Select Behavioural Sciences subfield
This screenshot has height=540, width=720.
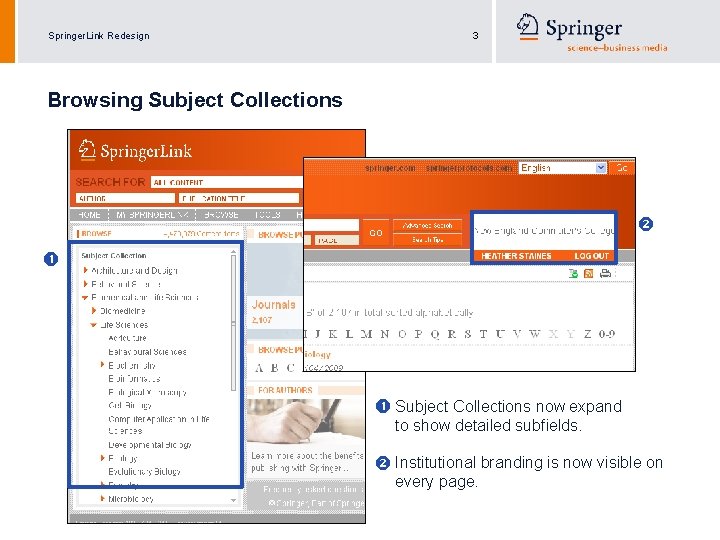point(147,352)
